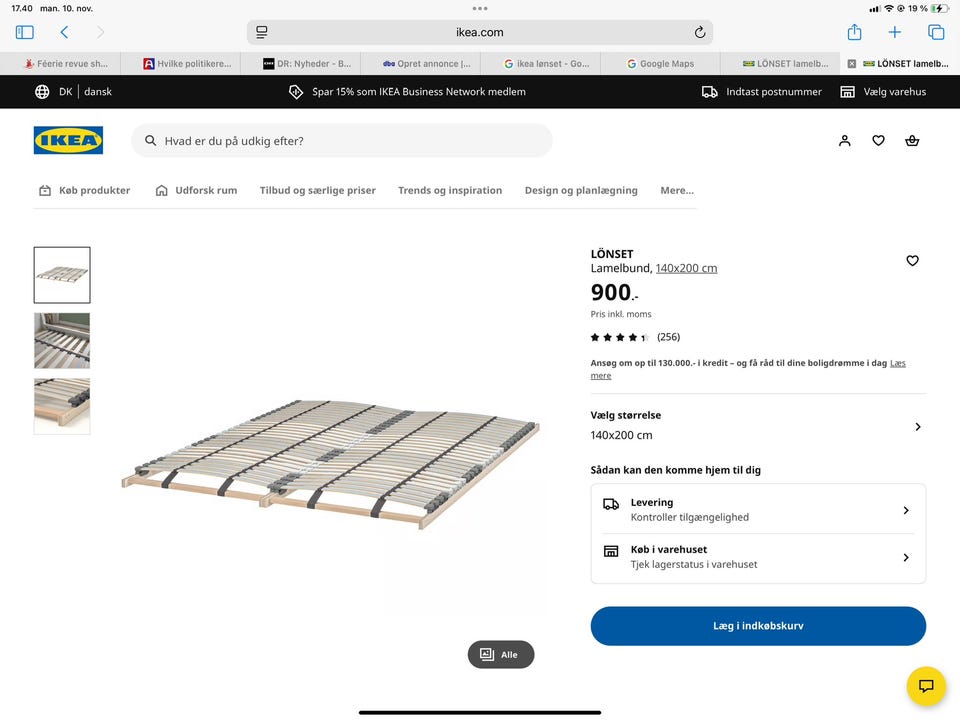Open the user account profile icon

point(845,141)
